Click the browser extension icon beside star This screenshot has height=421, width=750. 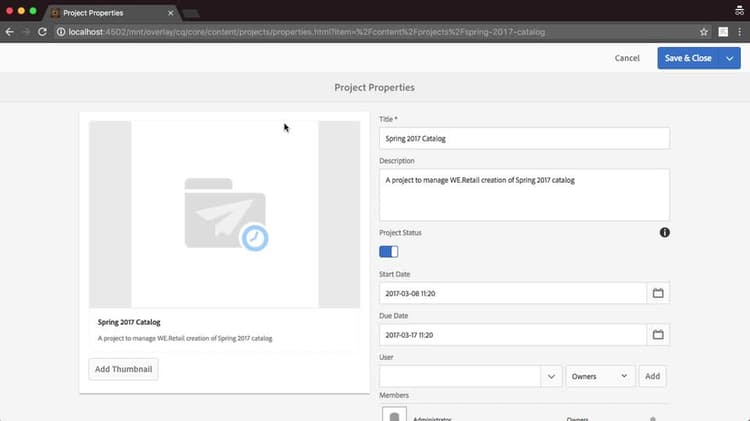click(x=723, y=32)
